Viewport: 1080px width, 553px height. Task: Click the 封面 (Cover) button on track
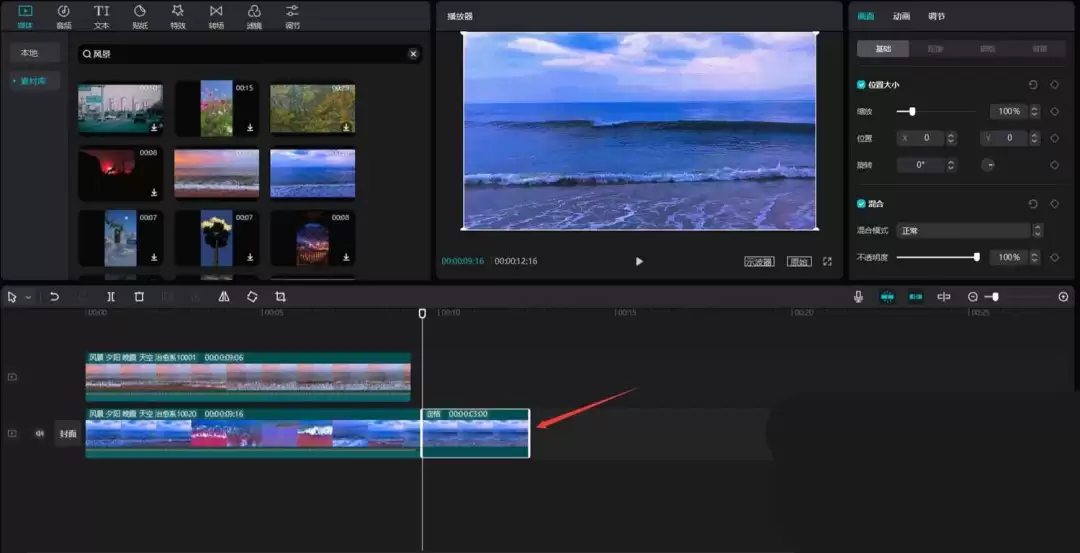[67, 433]
